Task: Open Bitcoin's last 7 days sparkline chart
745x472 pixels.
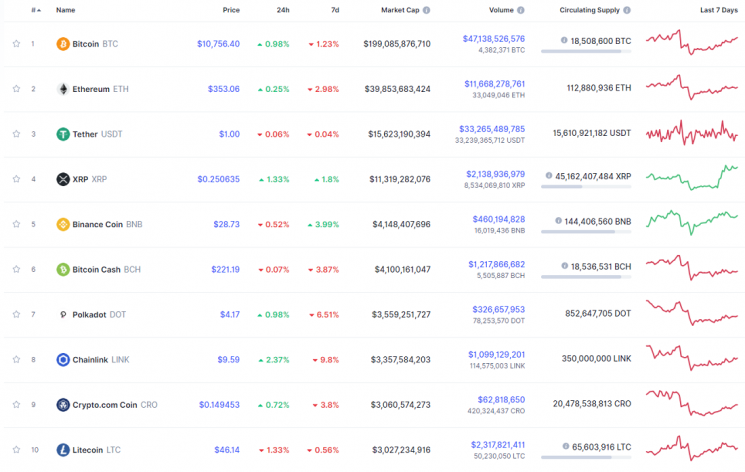Action: [x=692, y=42]
